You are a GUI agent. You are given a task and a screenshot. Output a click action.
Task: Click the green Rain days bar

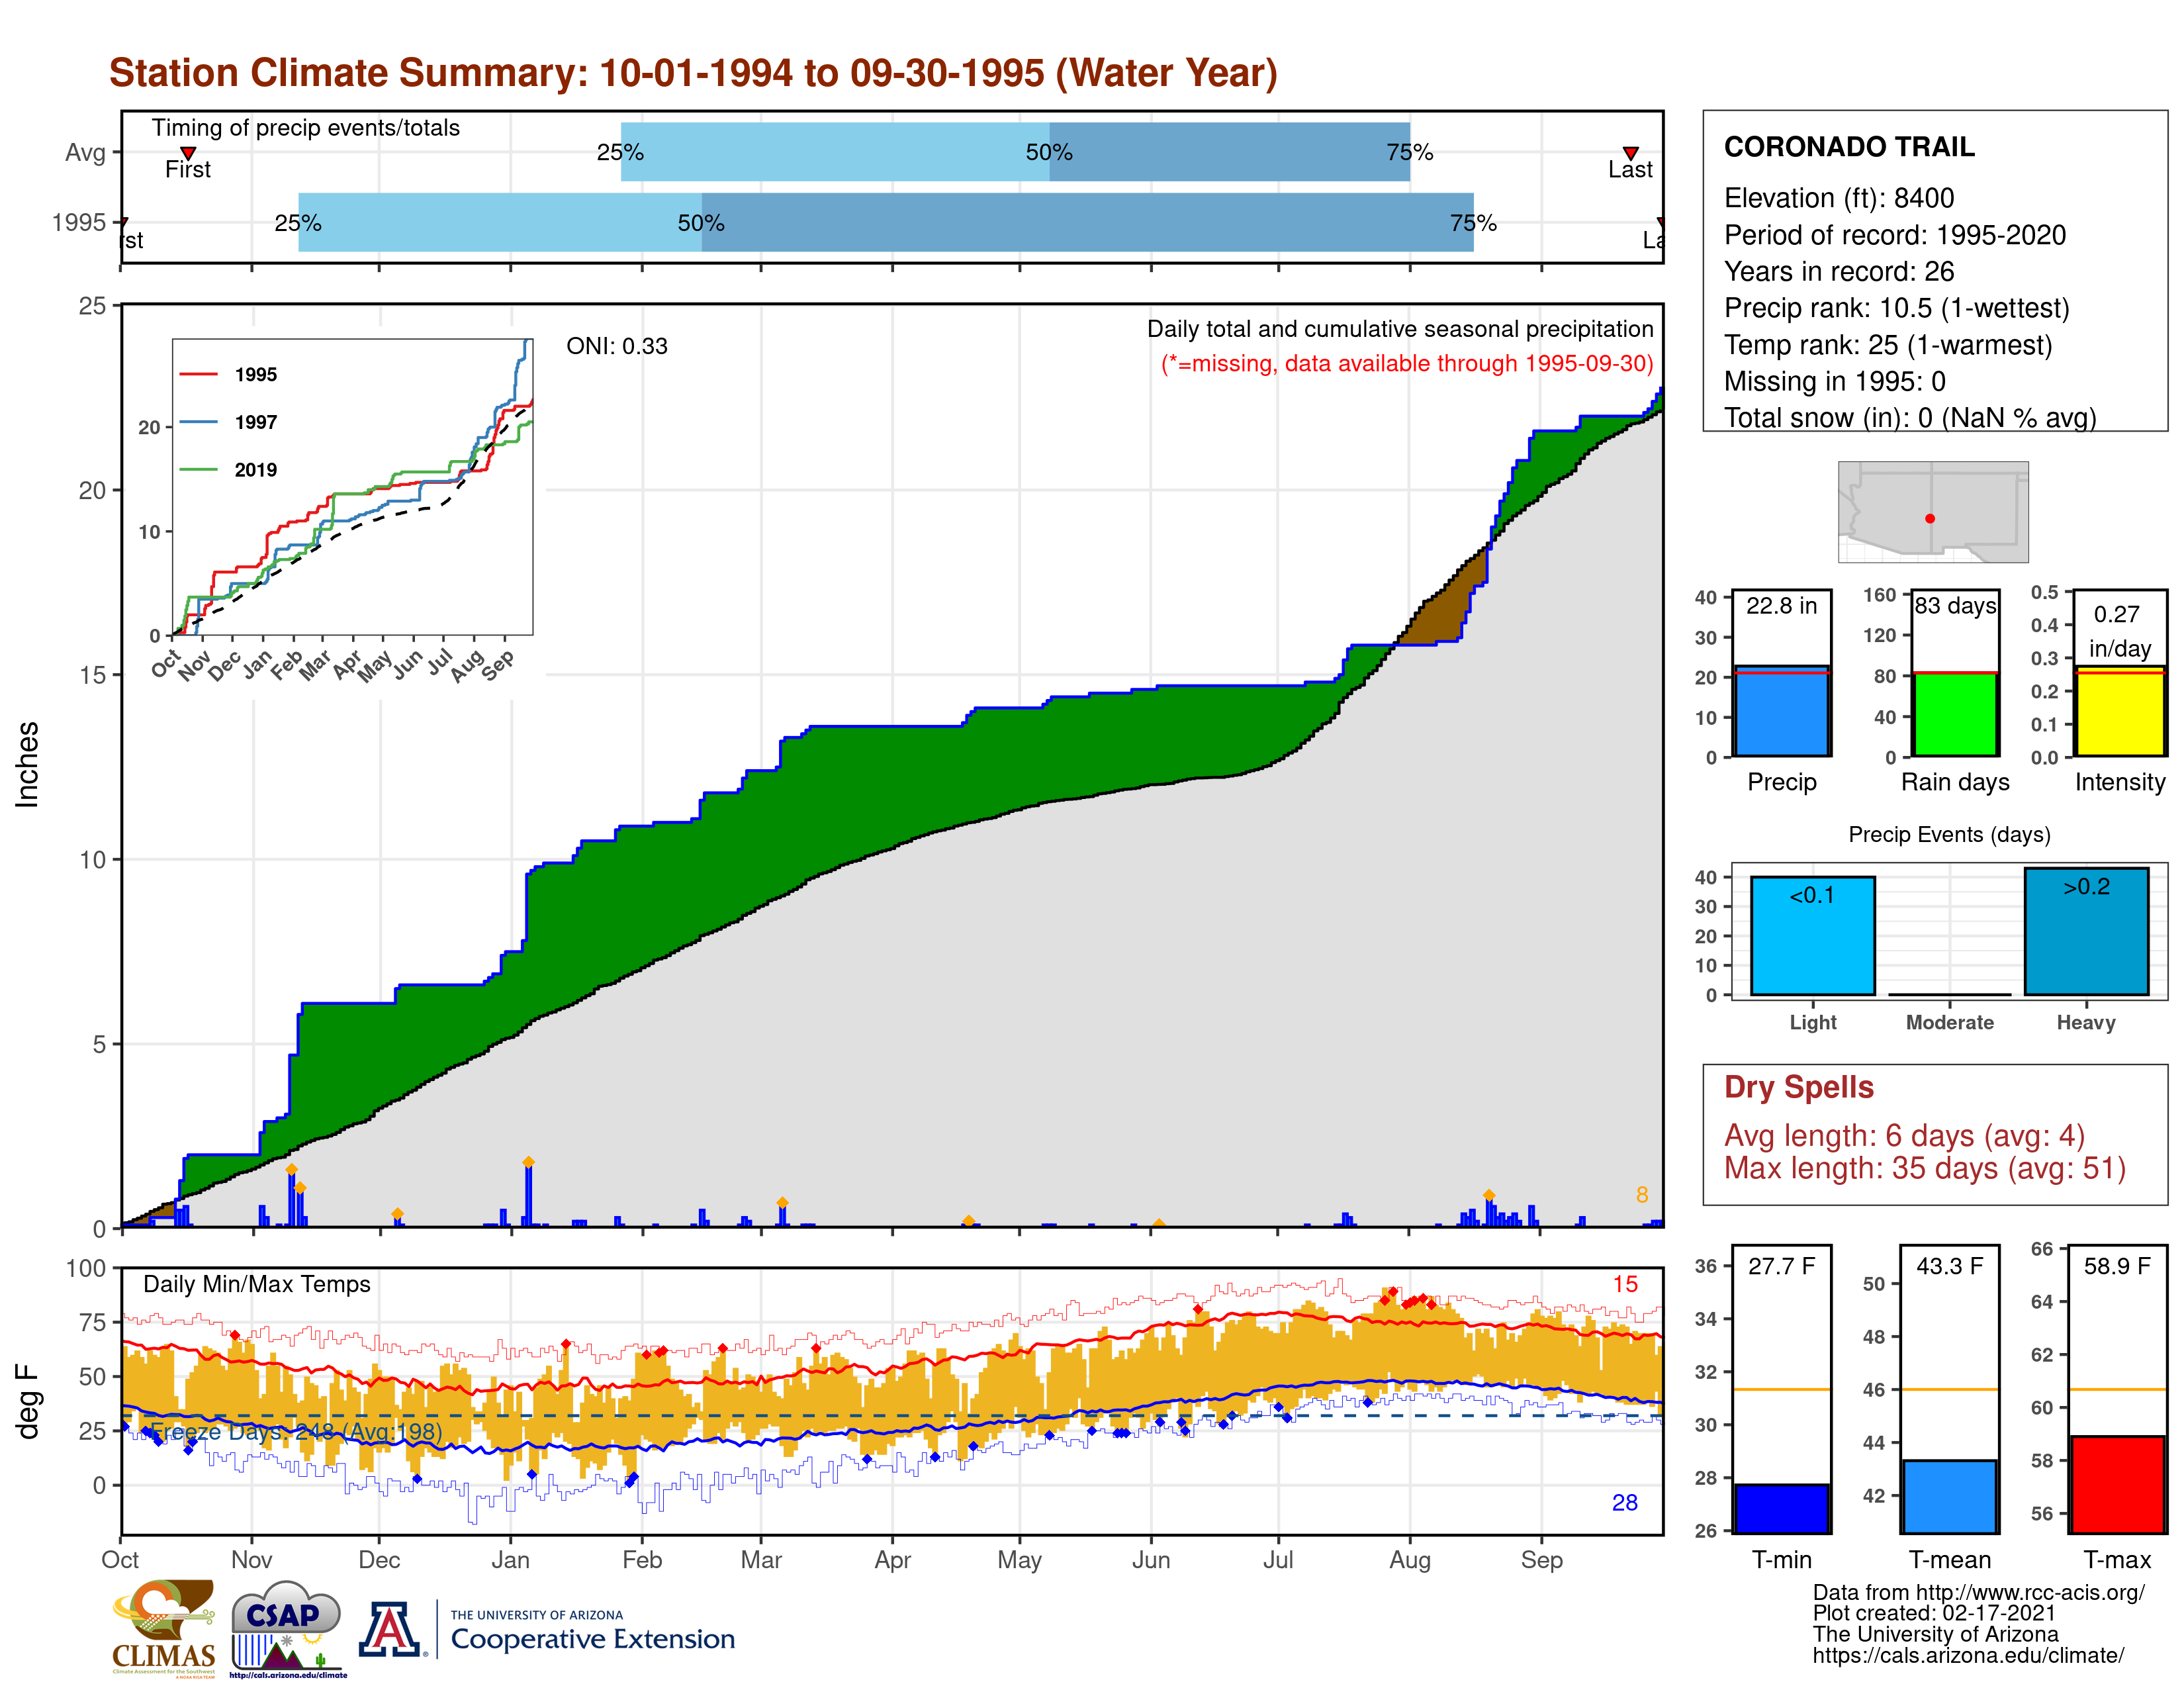[x=1955, y=714]
